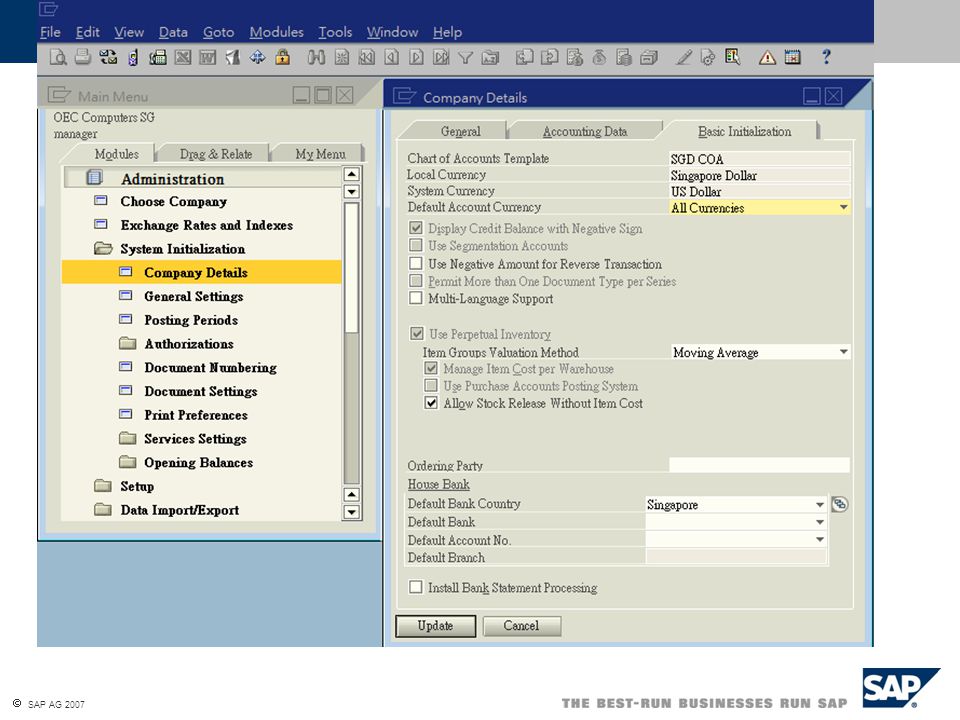Check Permit More than One Document Type per Series

click(416, 281)
